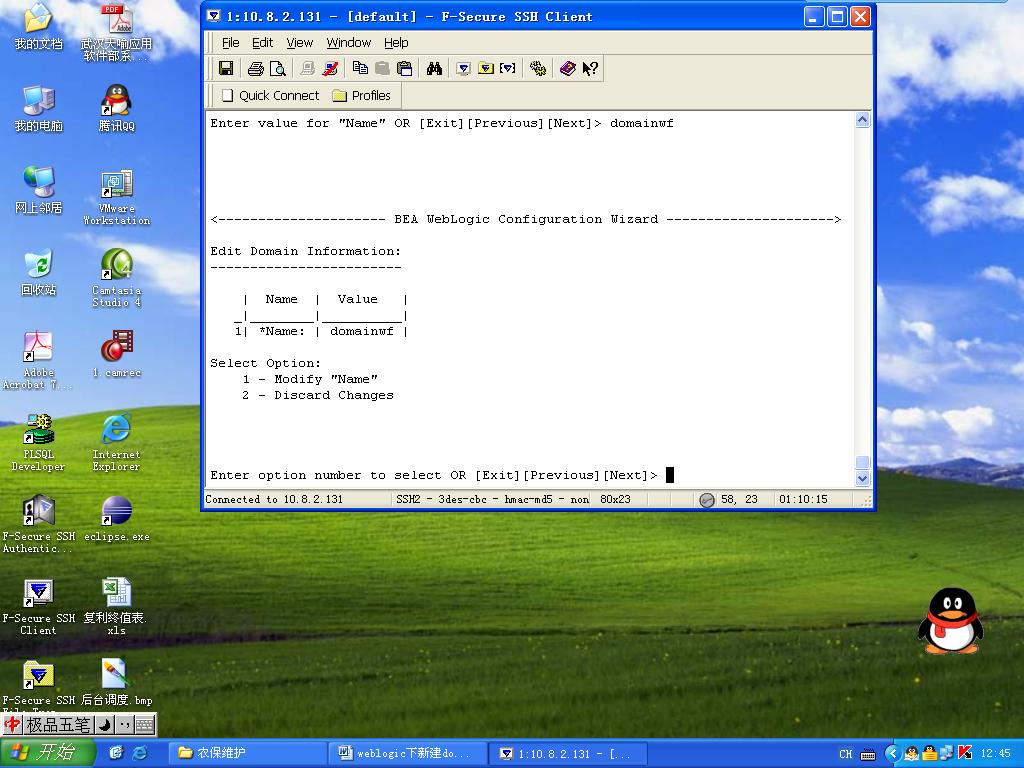Click the Paste clipboard icon
The height and width of the screenshot is (768, 1024).
point(404,69)
